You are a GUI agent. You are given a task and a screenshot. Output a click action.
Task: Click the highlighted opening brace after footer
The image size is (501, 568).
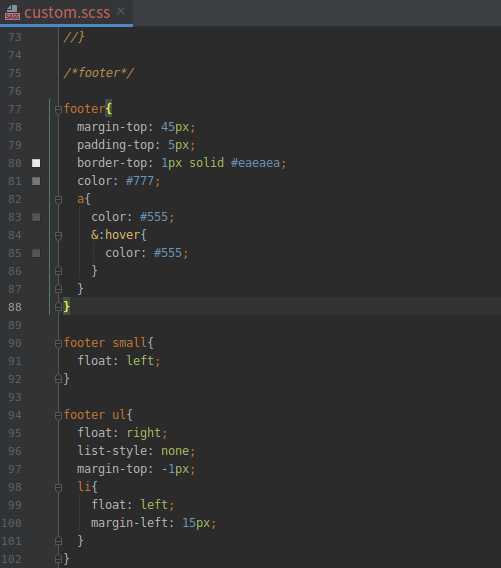(x=109, y=109)
